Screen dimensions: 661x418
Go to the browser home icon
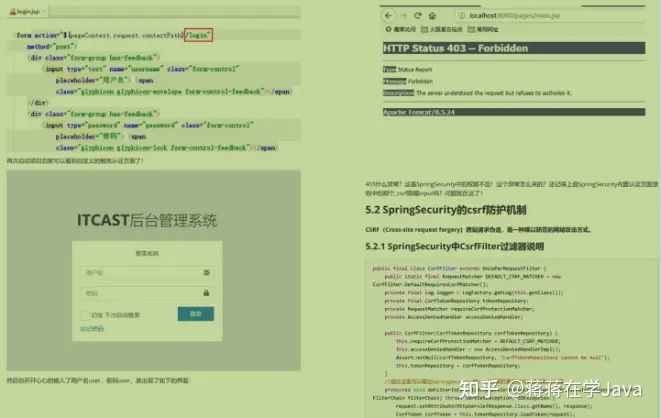432,16
